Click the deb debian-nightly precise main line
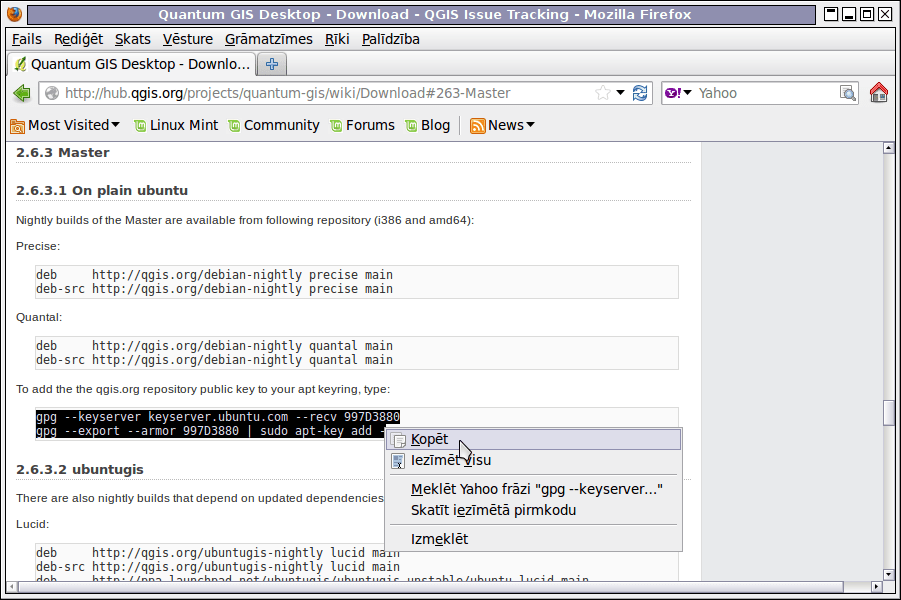 tap(214, 275)
